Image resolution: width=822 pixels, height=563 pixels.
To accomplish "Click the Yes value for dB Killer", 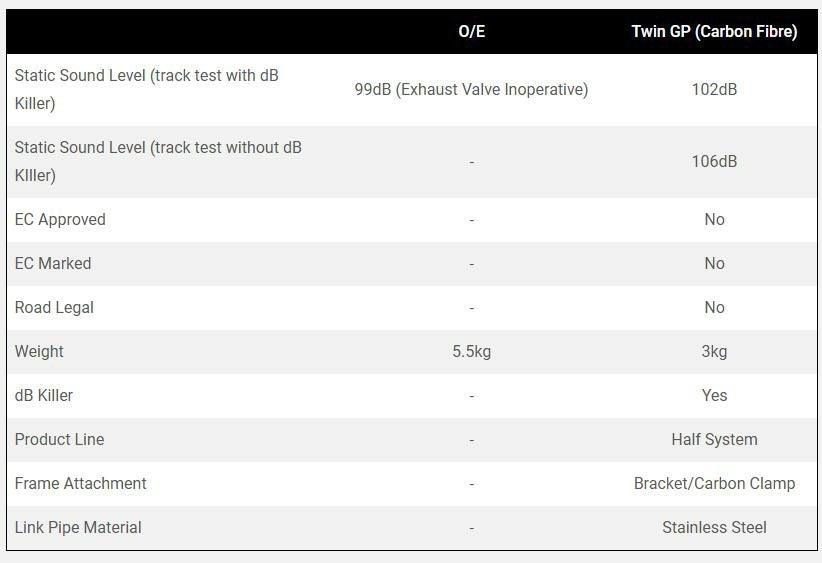I will tap(714, 396).
